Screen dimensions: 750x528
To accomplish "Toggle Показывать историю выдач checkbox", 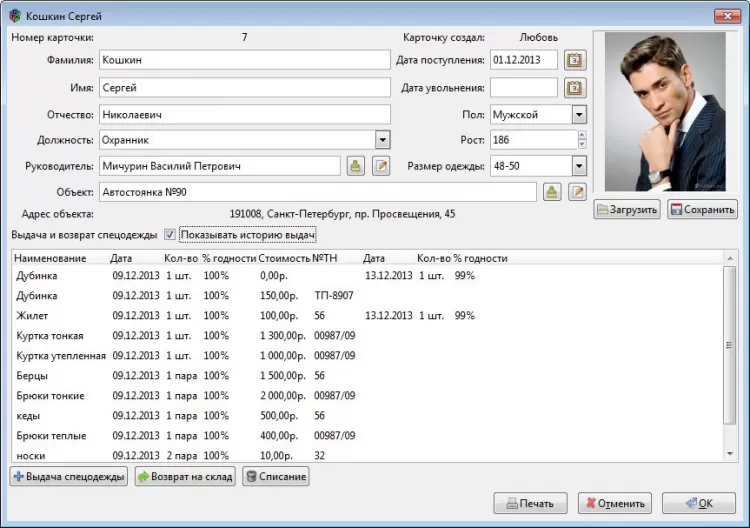I will (170, 235).
